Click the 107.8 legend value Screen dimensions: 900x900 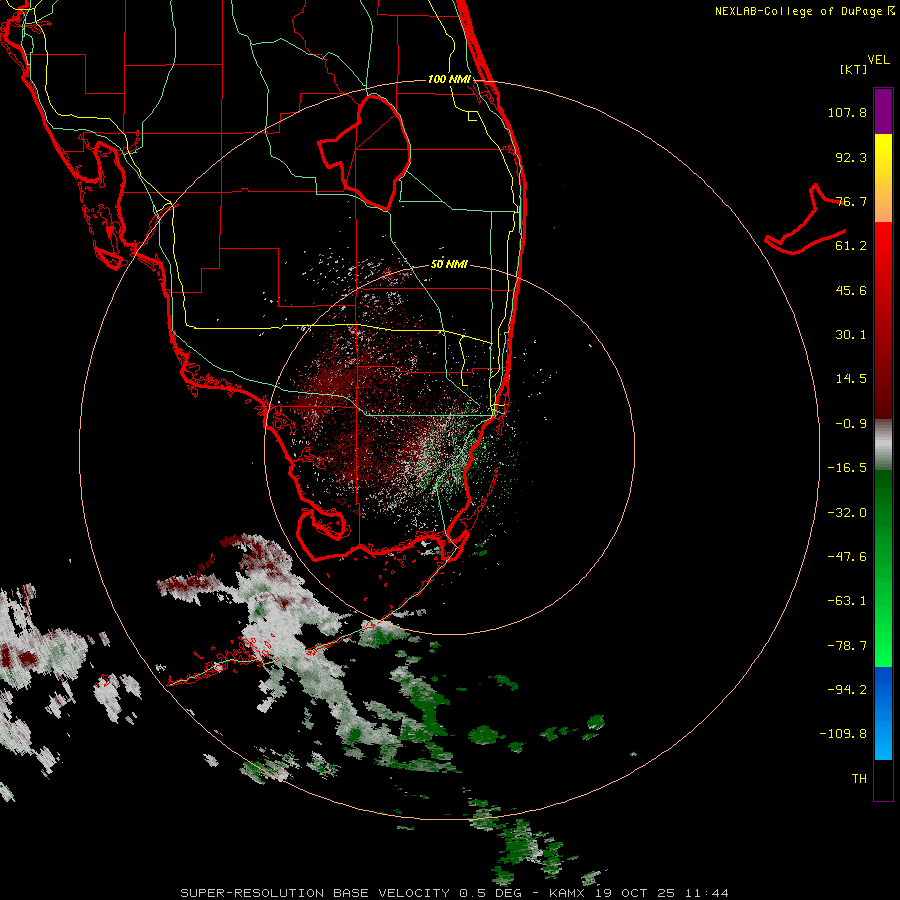click(x=847, y=112)
